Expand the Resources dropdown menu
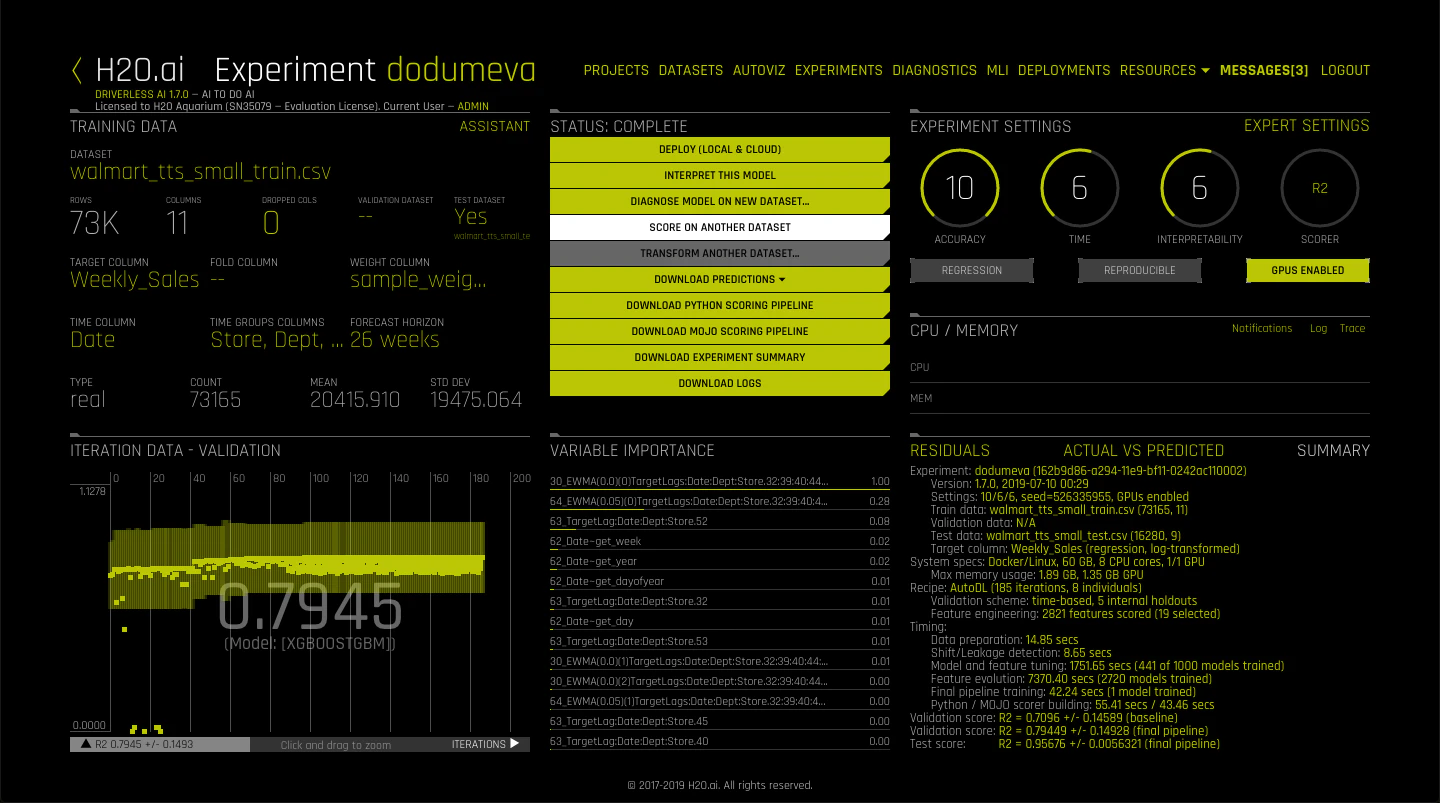 point(1164,70)
